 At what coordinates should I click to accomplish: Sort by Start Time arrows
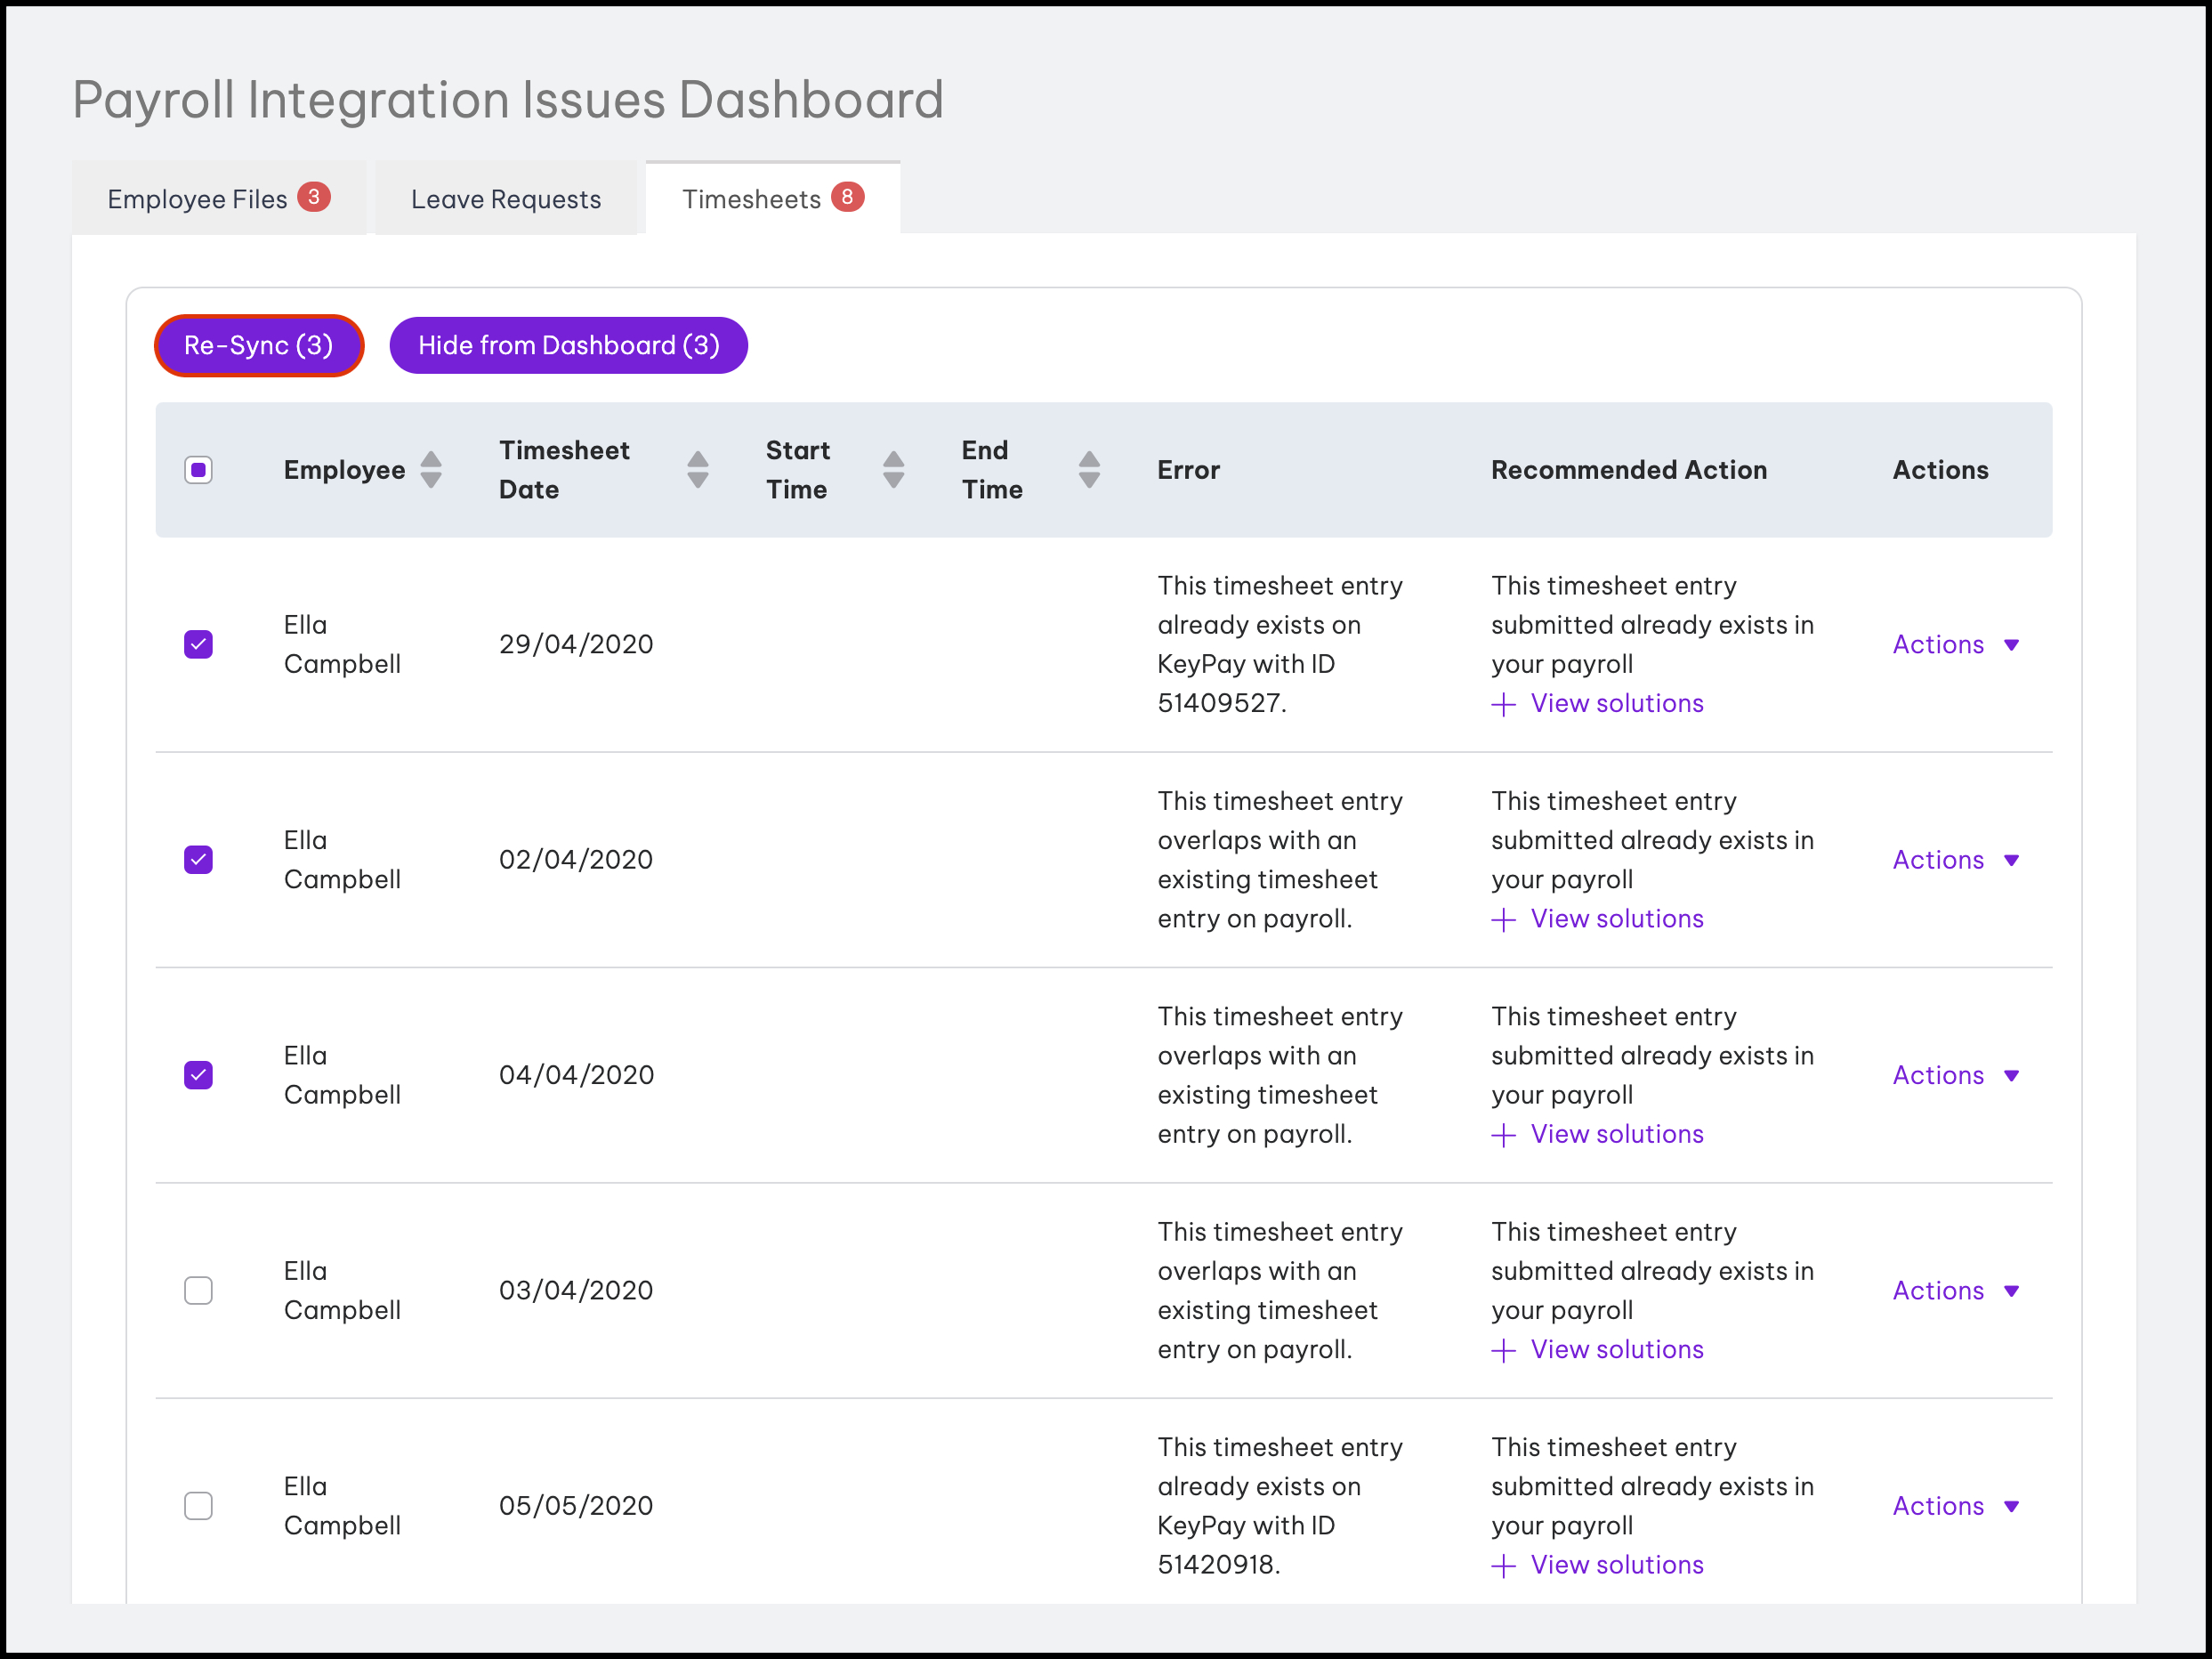point(894,470)
